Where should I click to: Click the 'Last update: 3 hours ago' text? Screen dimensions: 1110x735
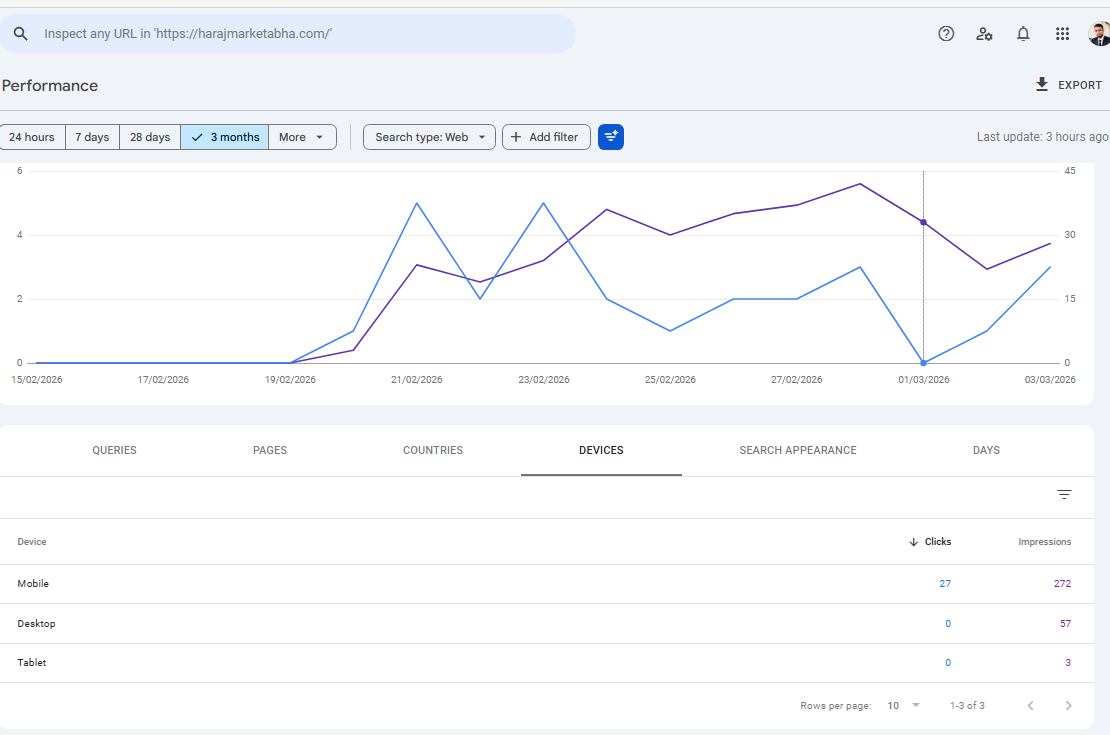[x=1042, y=137]
